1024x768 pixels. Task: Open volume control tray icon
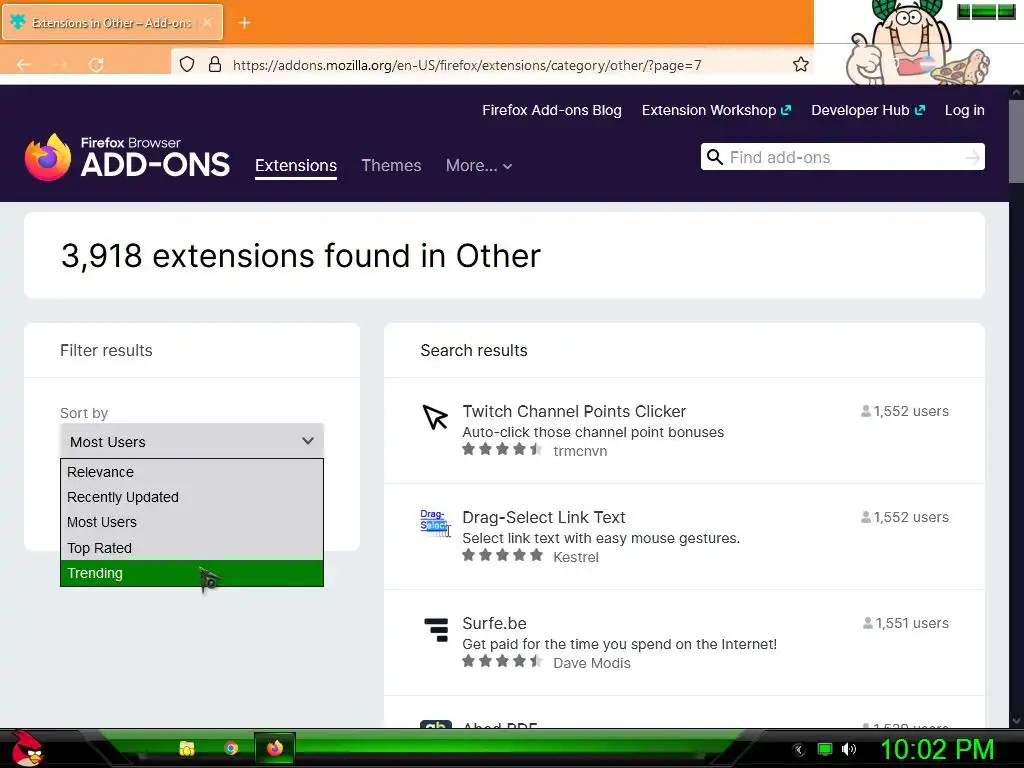tap(849, 749)
